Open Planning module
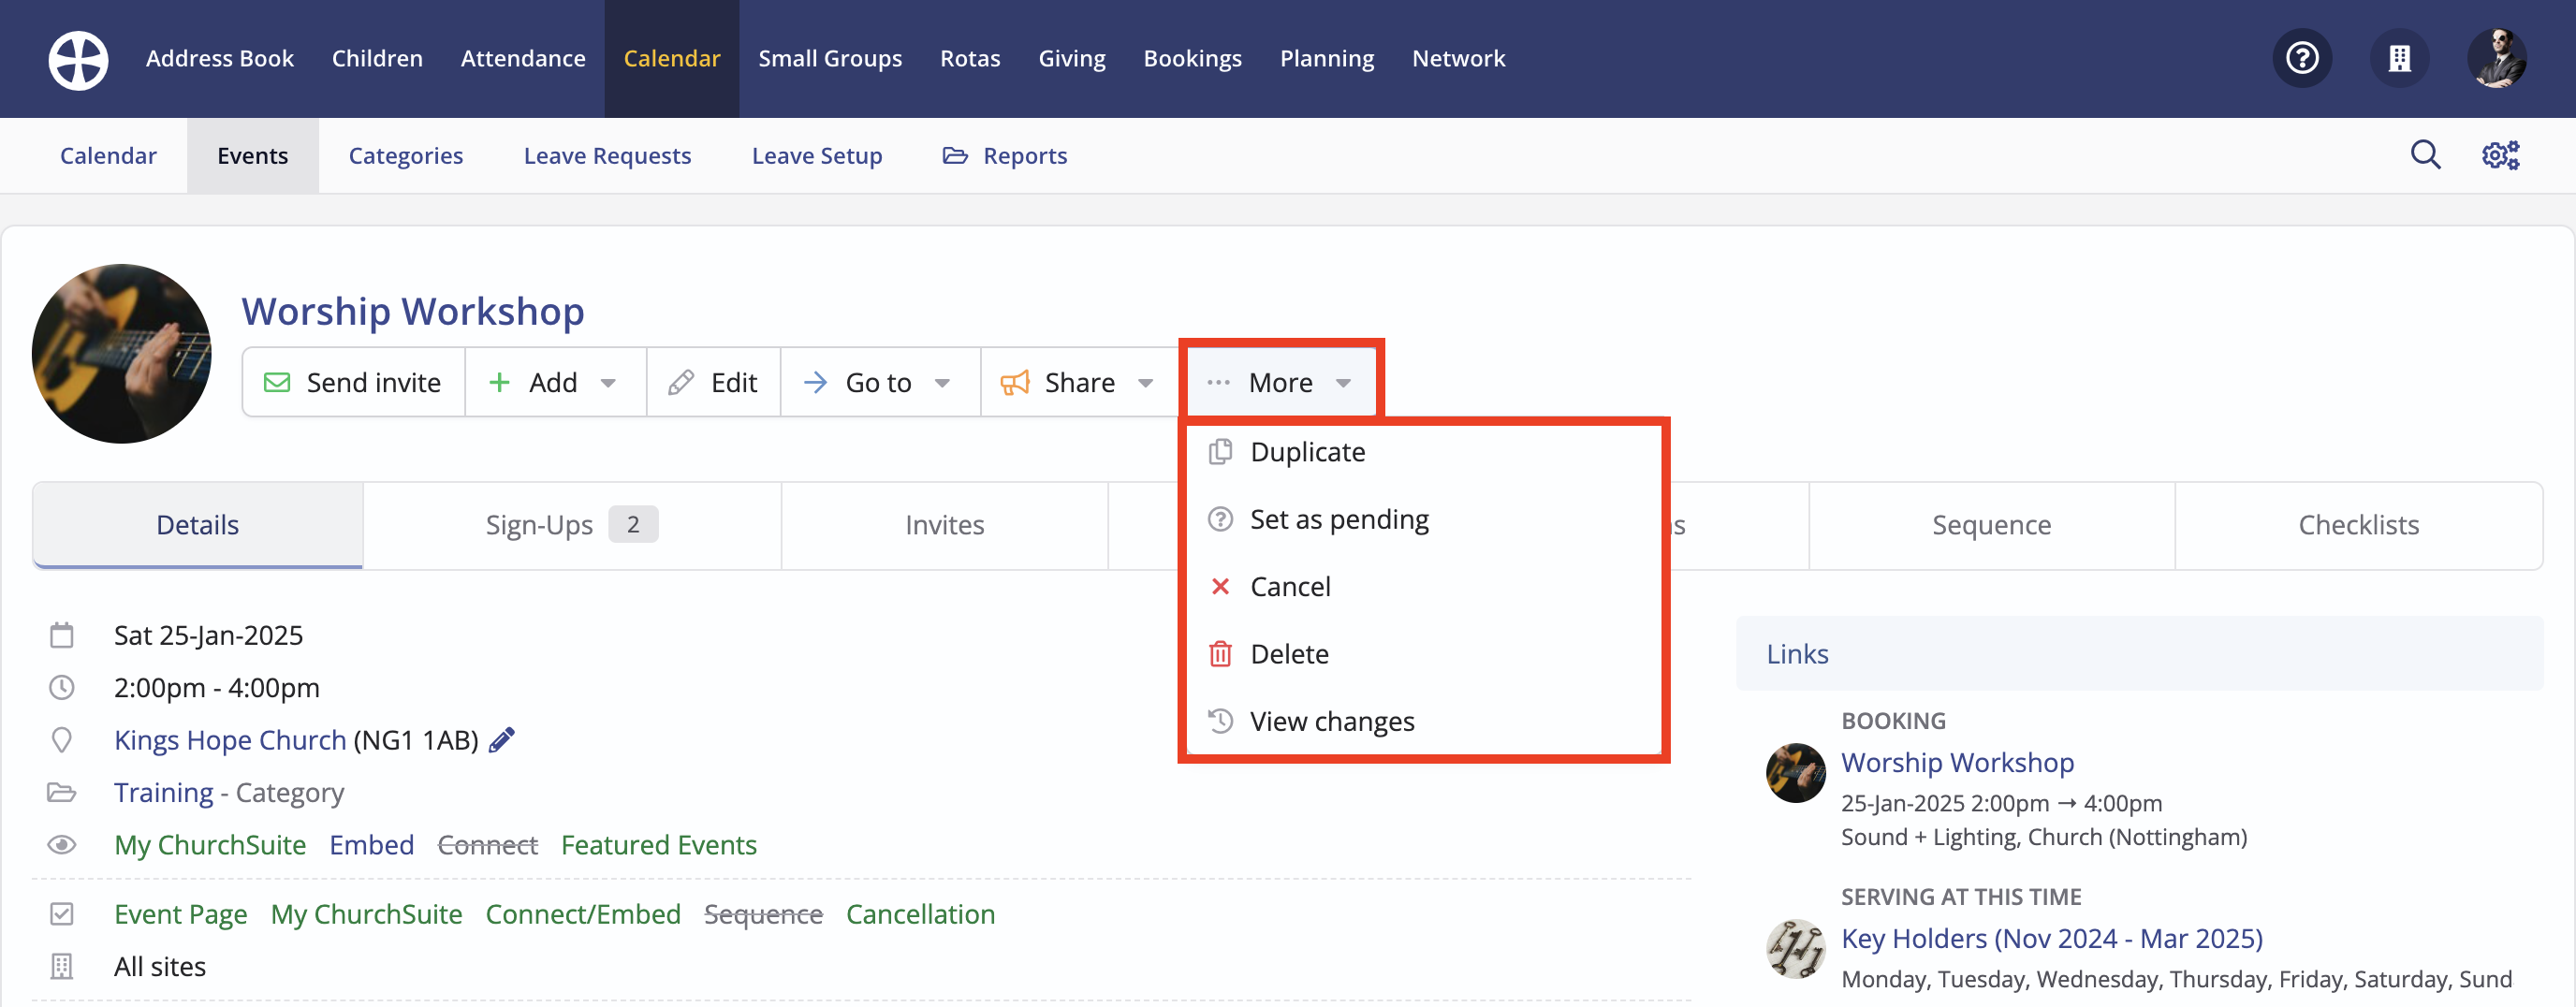 tap(1327, 58)
